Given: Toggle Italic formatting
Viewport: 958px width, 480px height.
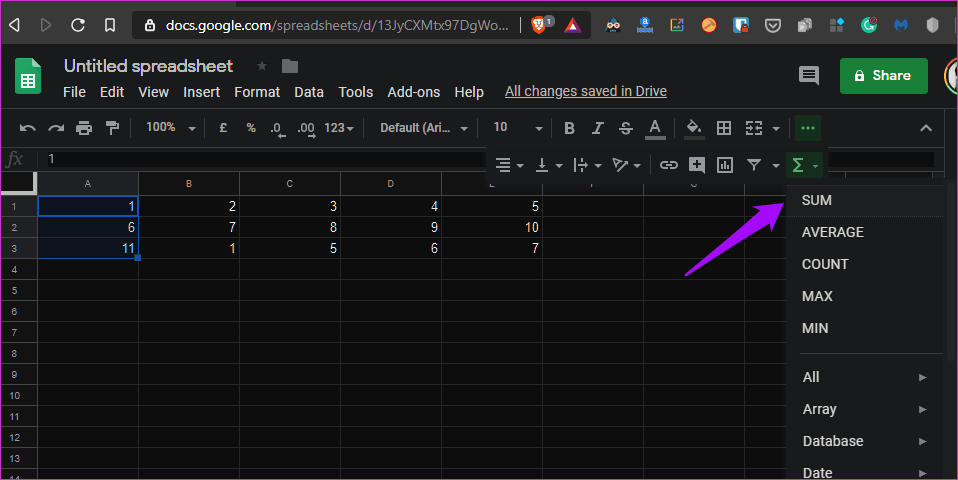Looking at the screenshot, I should [x=598, y=128].
